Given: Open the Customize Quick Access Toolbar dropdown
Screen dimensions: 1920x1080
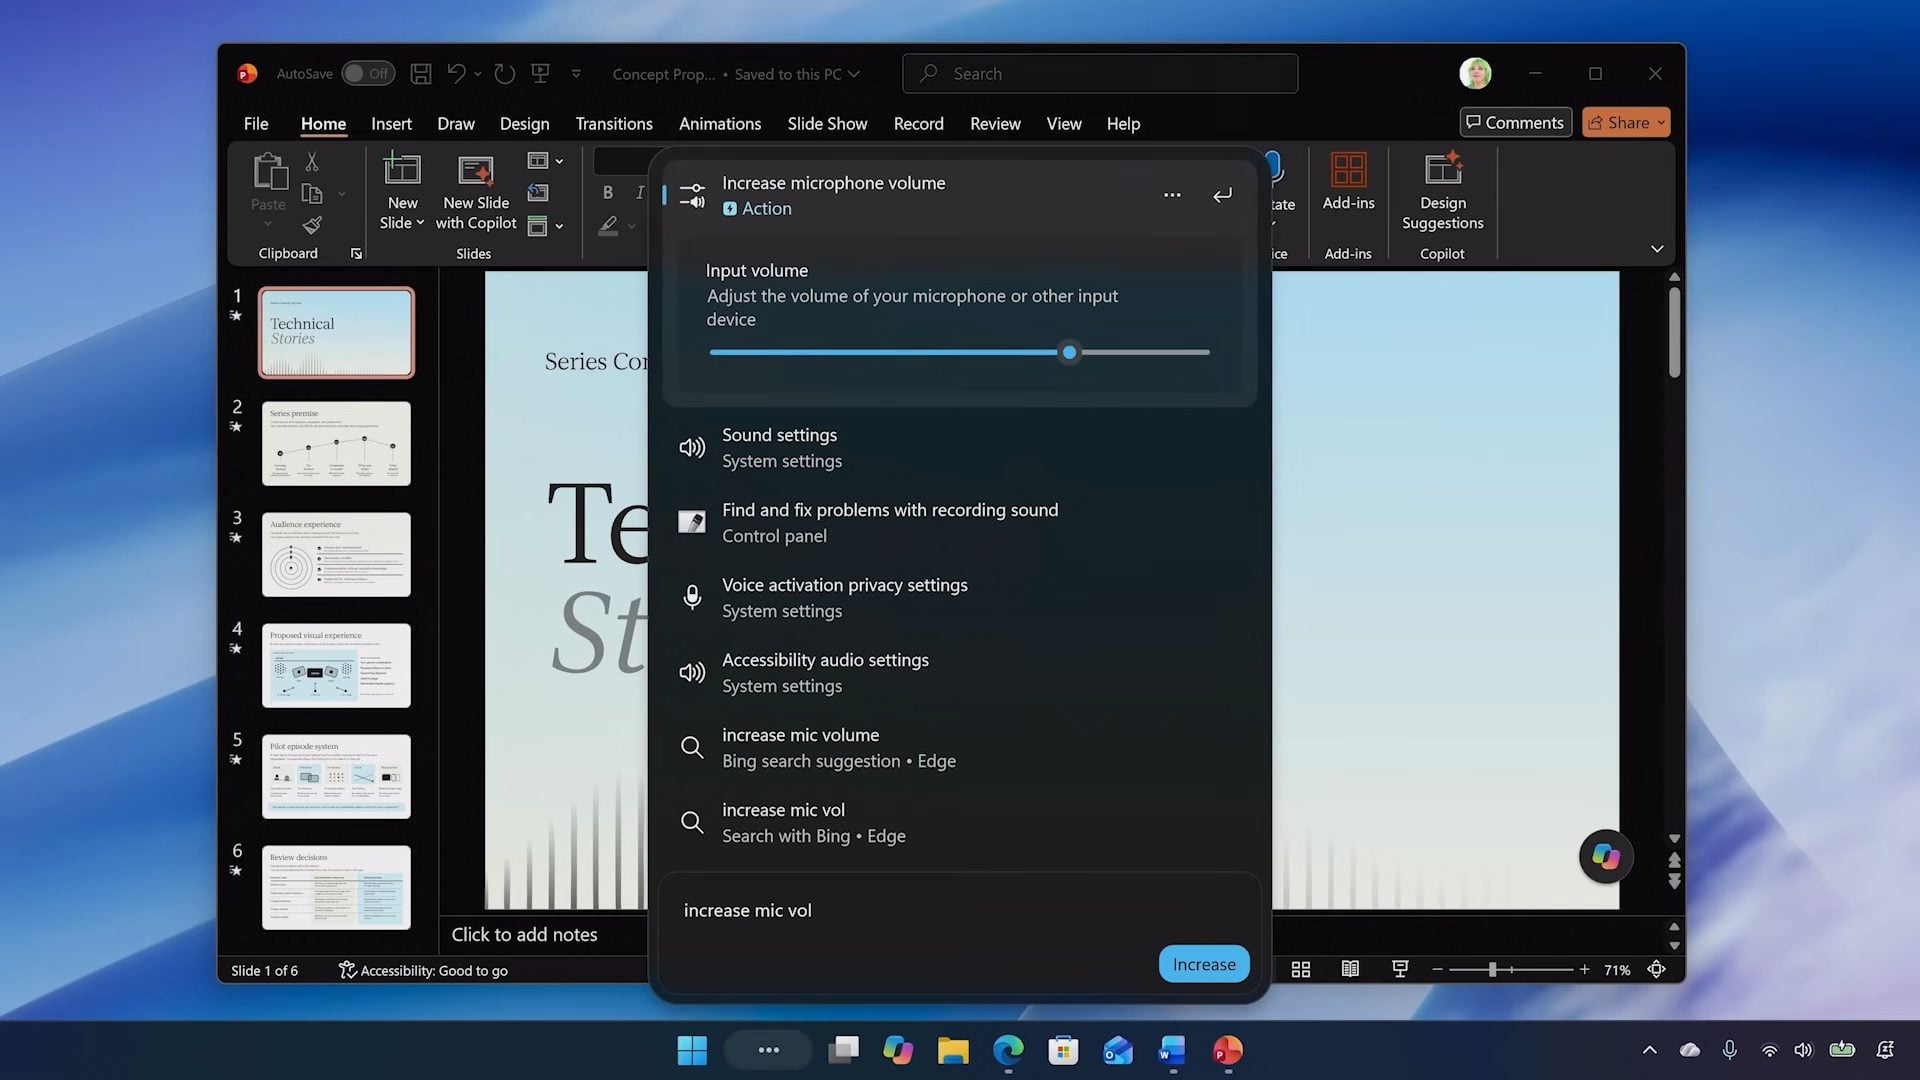Looking at the screenshot, I should pyautogui.click(x=576, y=74).
